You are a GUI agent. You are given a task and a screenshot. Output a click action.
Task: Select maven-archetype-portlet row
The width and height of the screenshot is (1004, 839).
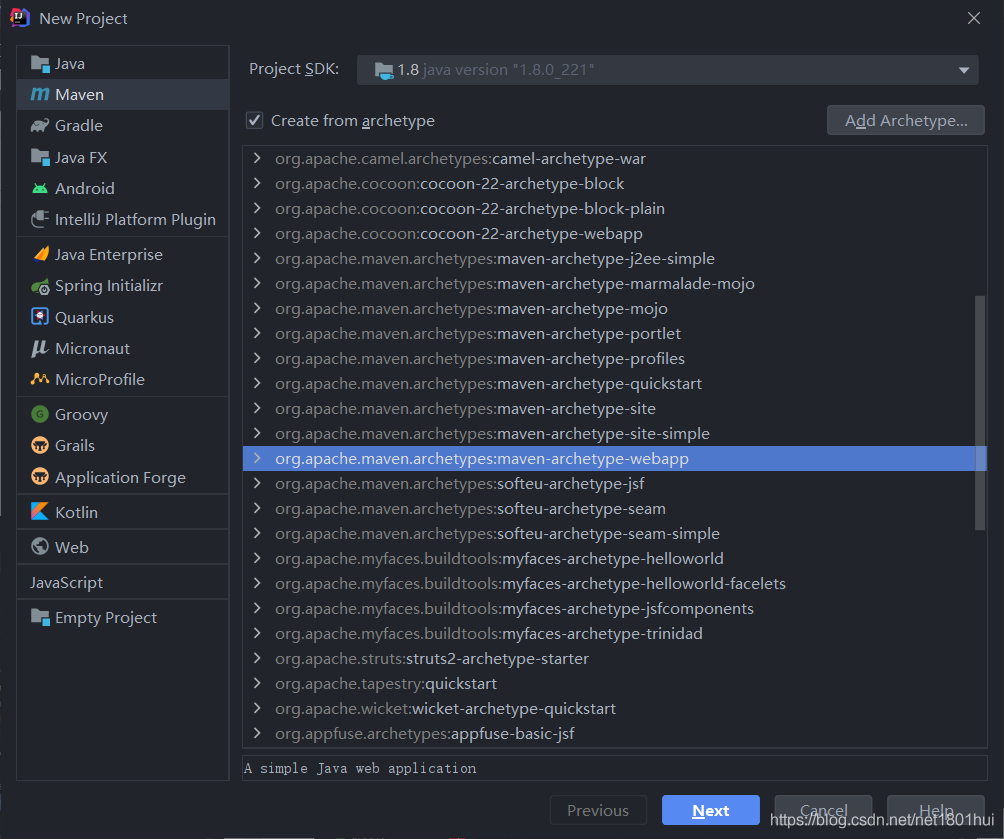(x=615, y=333)
